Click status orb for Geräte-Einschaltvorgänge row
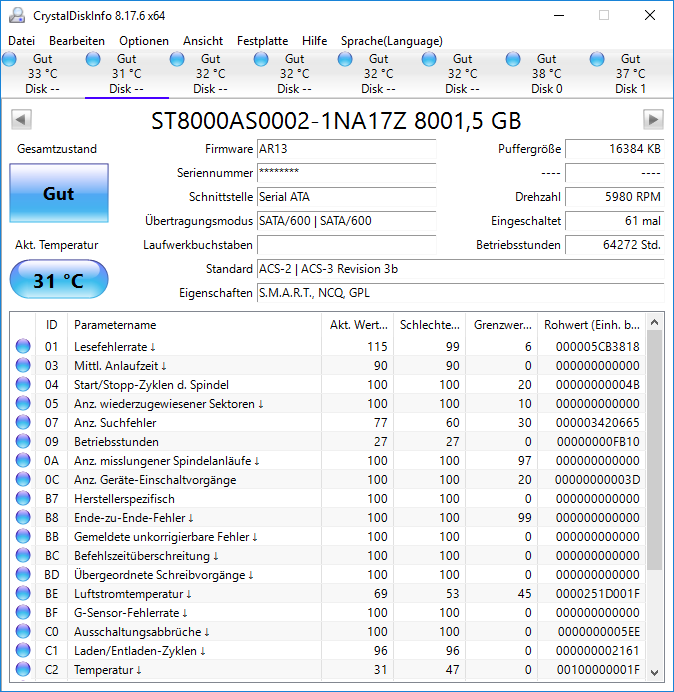This screenshot has width=674, height=692. pyautogui.click(x=23, y=479)
